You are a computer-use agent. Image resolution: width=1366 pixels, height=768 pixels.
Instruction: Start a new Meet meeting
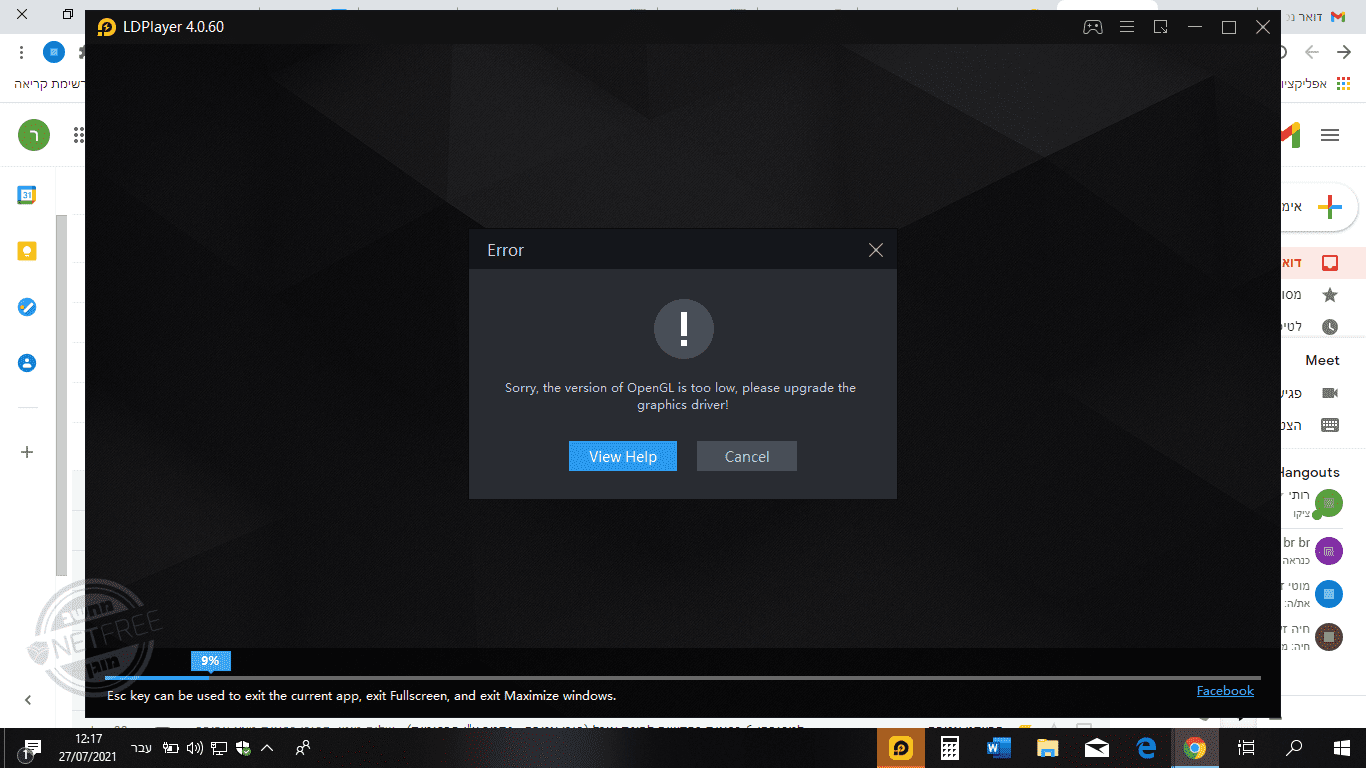(x=1329, y=393)
